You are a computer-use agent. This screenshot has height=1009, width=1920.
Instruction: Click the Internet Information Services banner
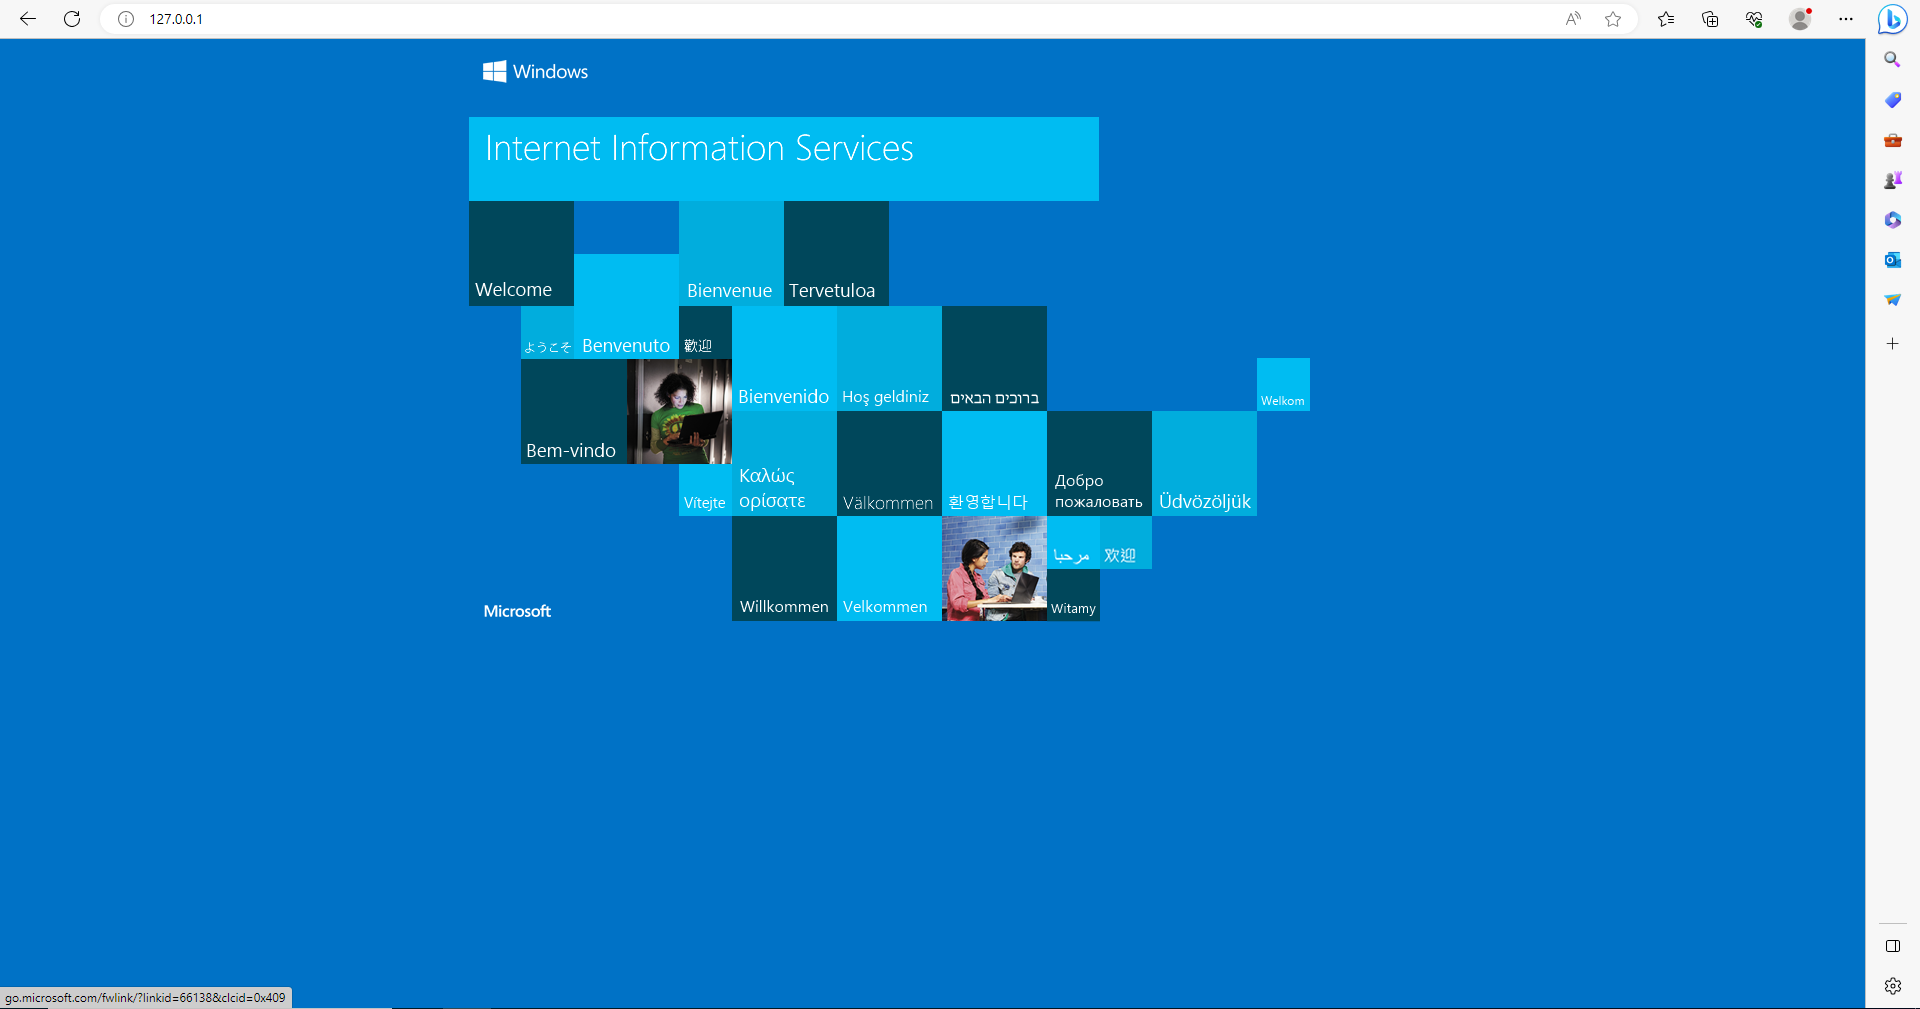pos(784,159)
